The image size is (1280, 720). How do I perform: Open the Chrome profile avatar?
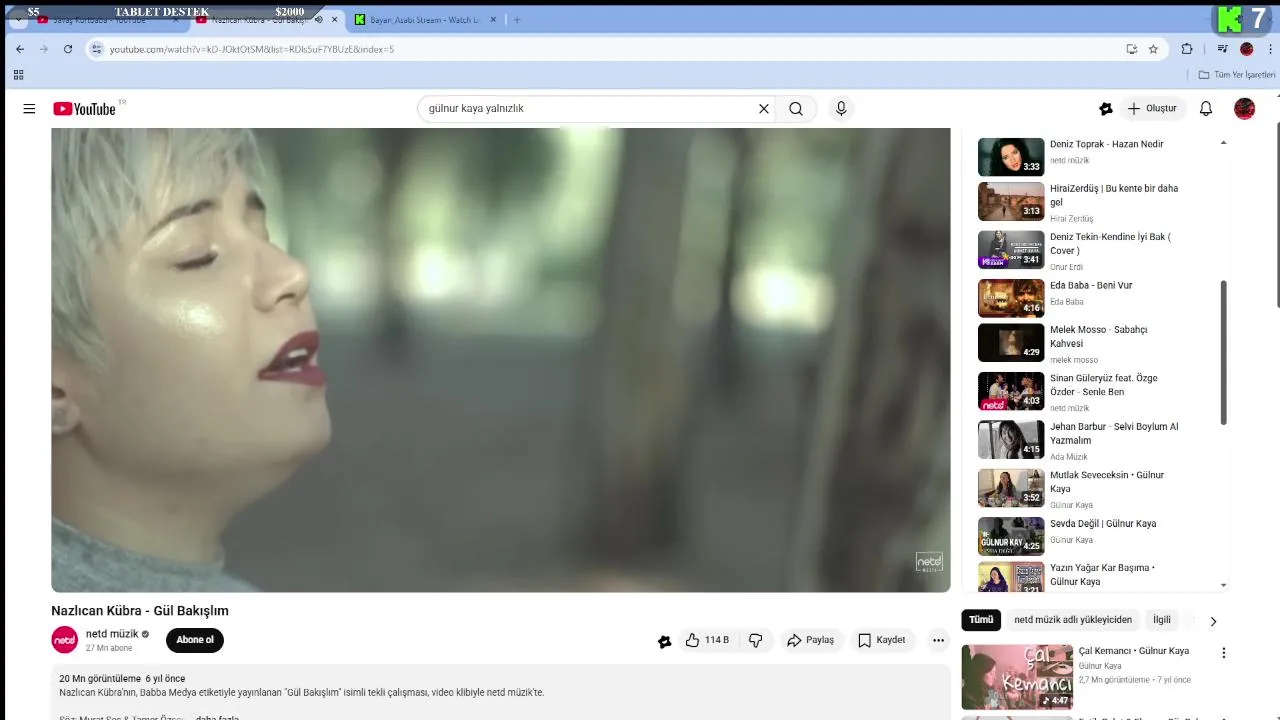(x=1246, y=49)
